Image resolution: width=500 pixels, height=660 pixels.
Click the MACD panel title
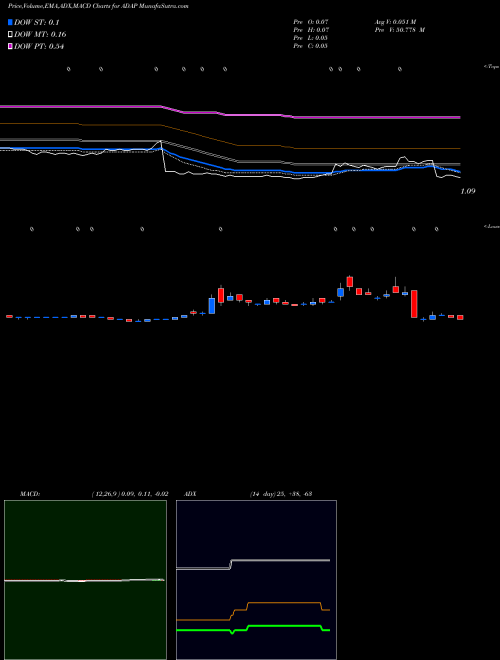tap(30, 494)
